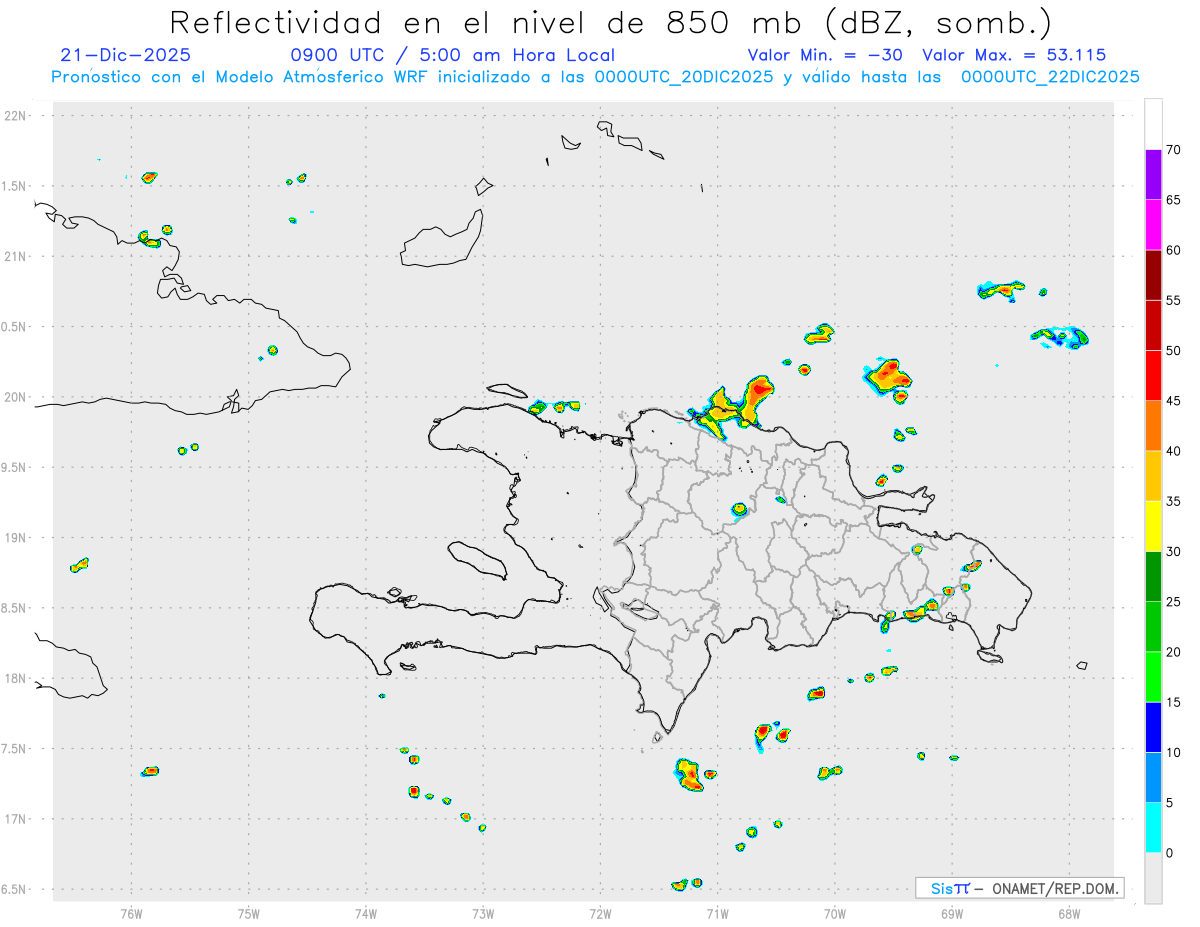Click the white above-70 colorbar segment

[1153, 124]
